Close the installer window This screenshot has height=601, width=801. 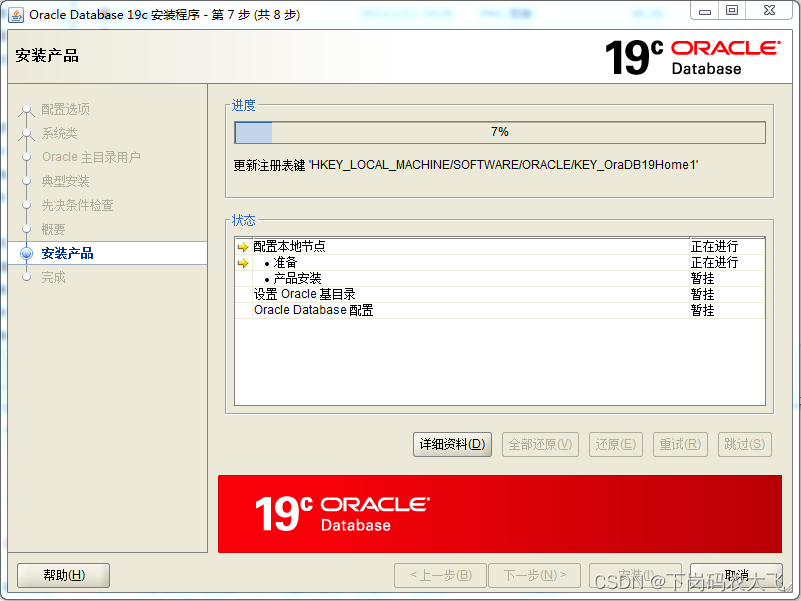click(x=769, y=10)
